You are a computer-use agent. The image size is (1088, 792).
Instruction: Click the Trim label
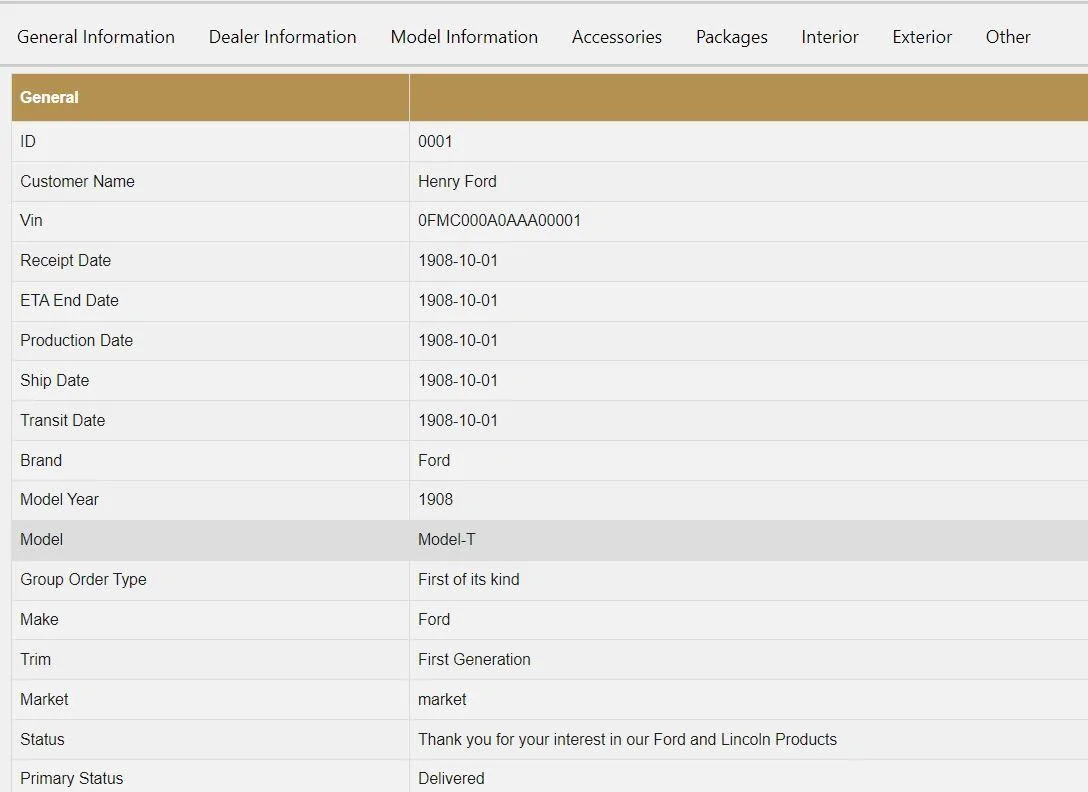click(35, 659)
